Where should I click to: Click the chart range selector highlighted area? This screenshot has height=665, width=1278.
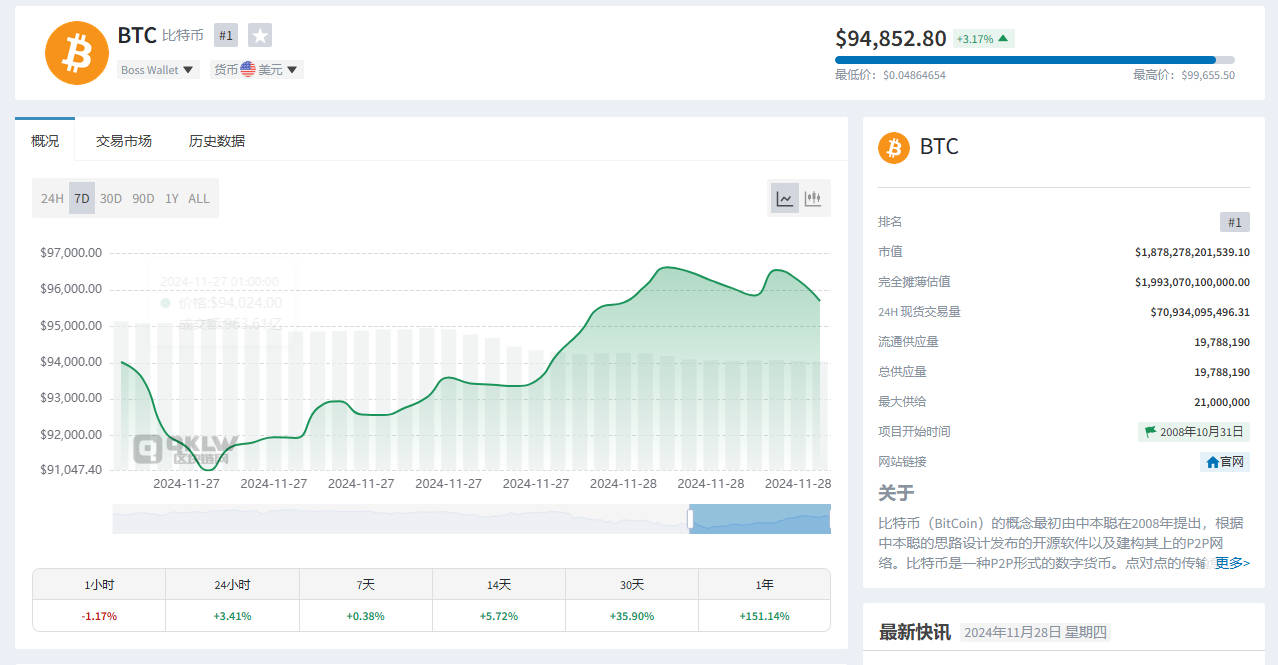pyautogui.click(x=760, y=519)
